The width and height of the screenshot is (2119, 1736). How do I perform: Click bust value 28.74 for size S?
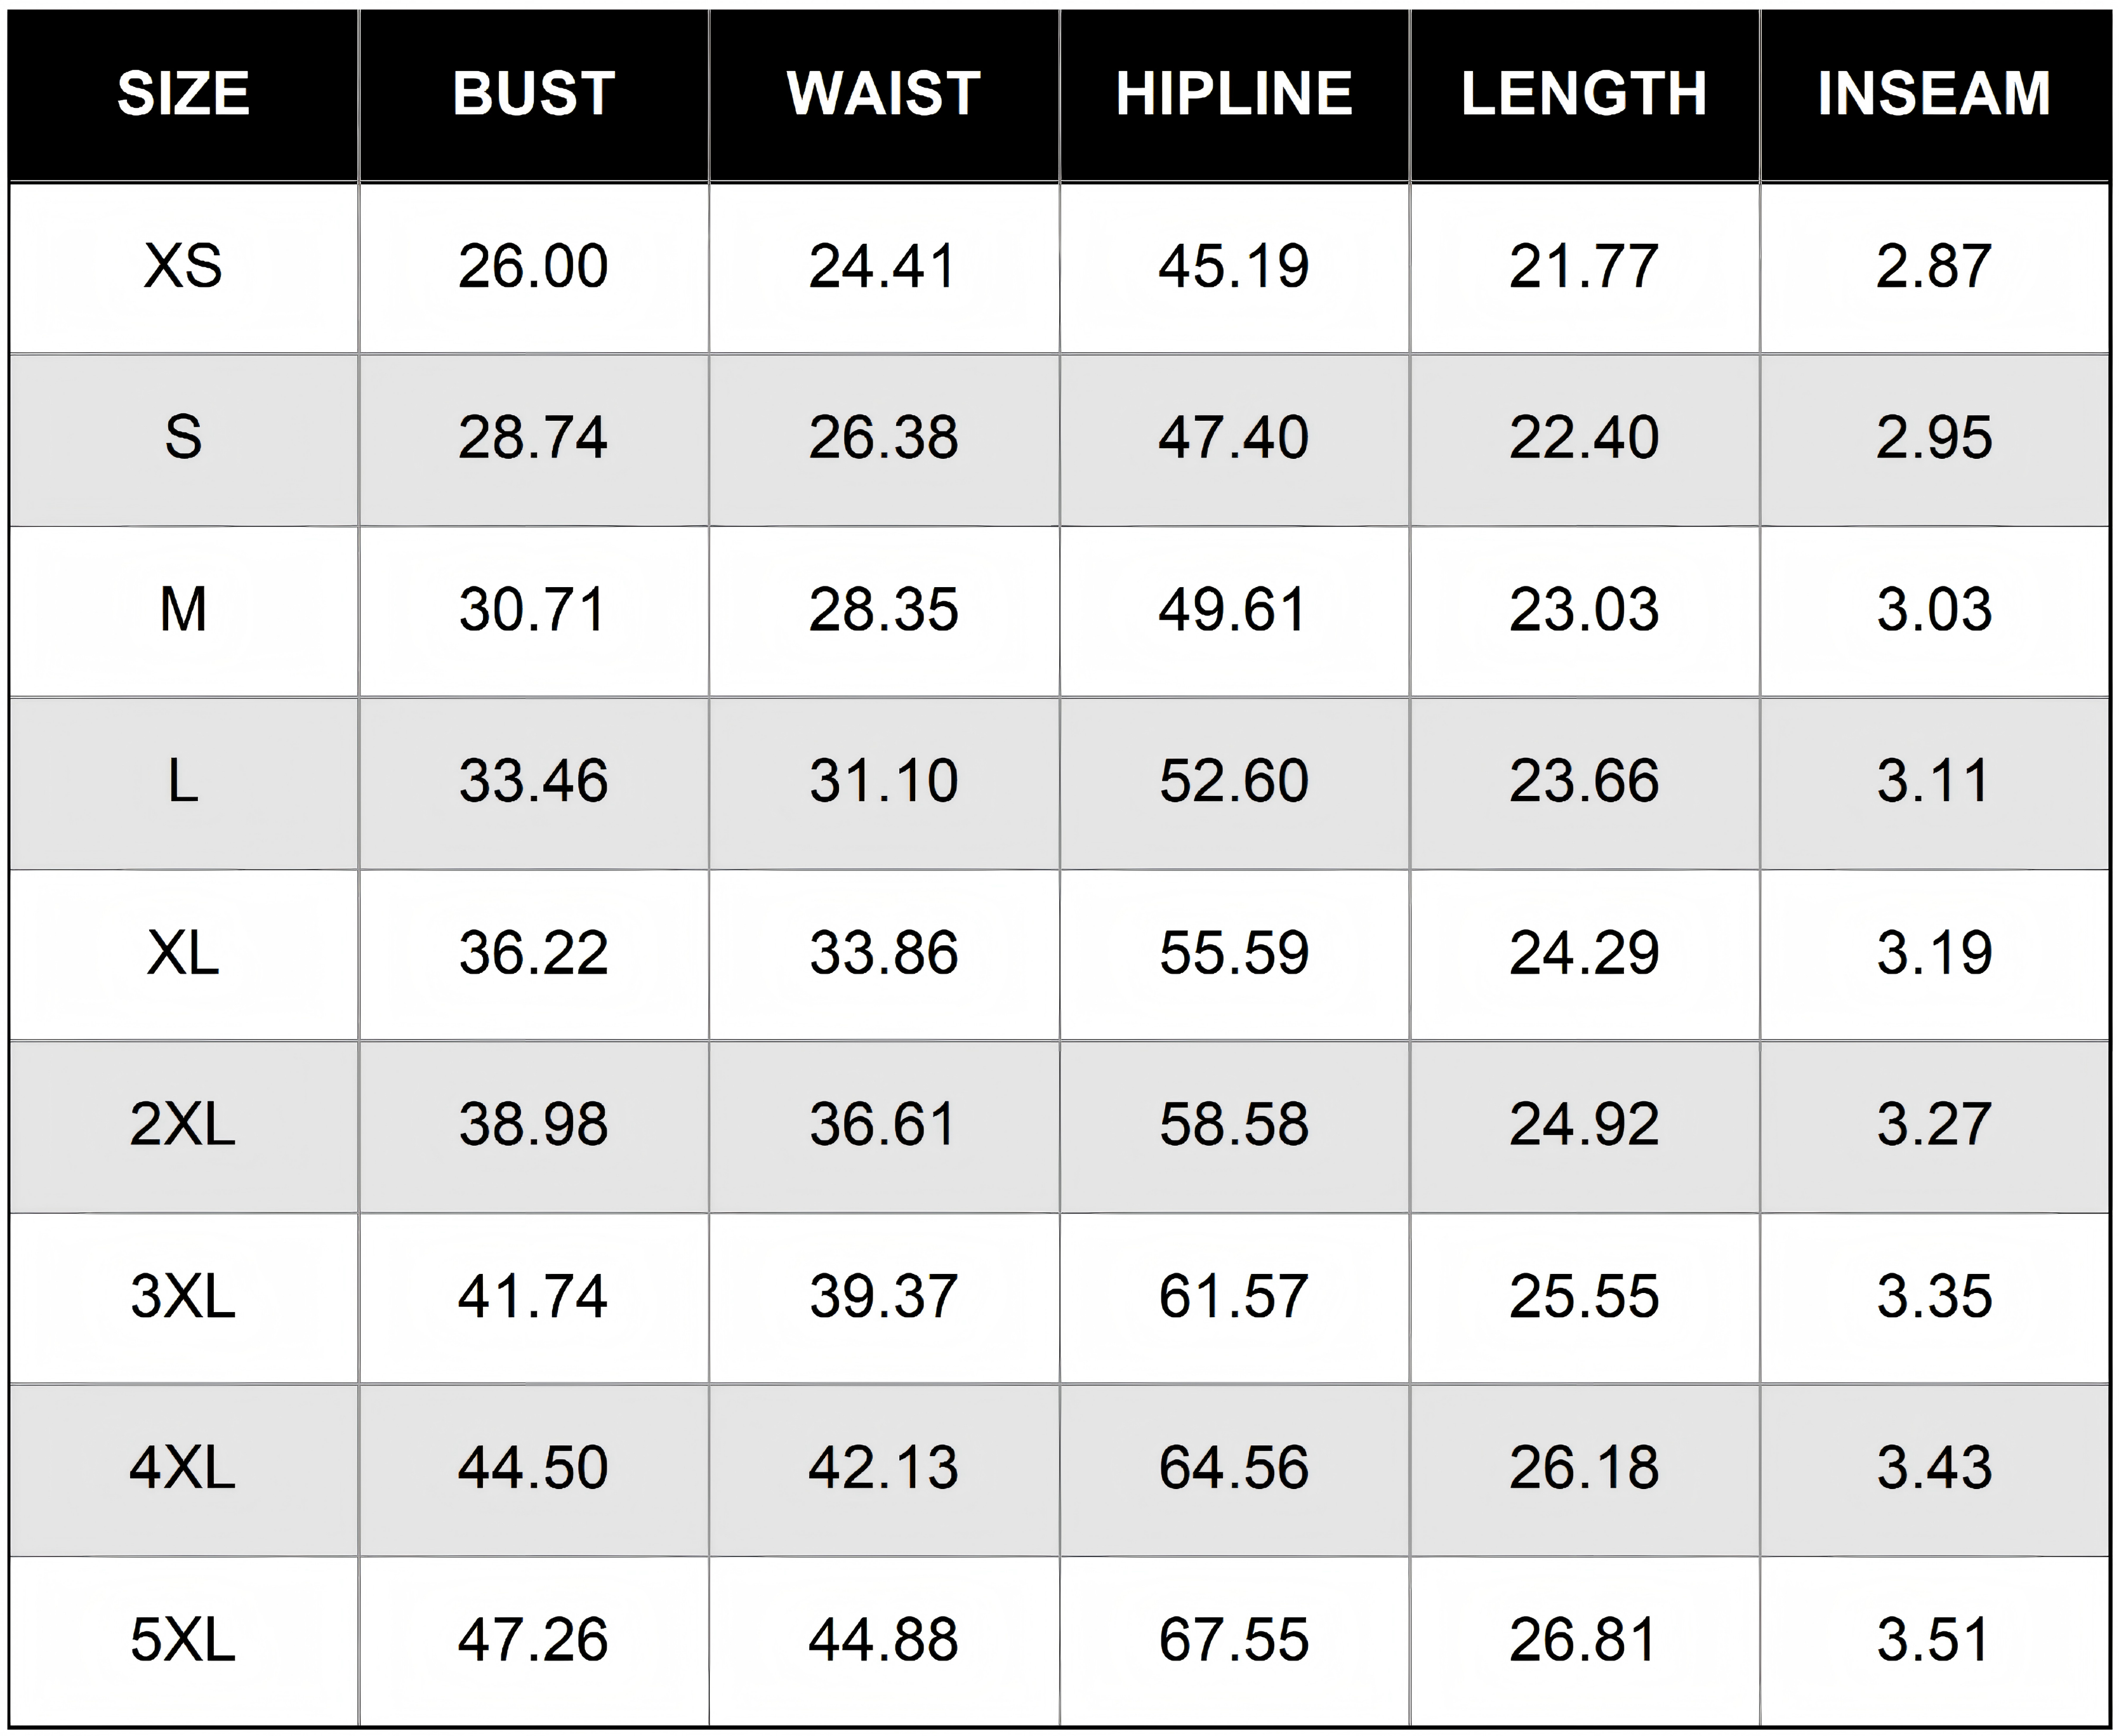tap(533, 438)
